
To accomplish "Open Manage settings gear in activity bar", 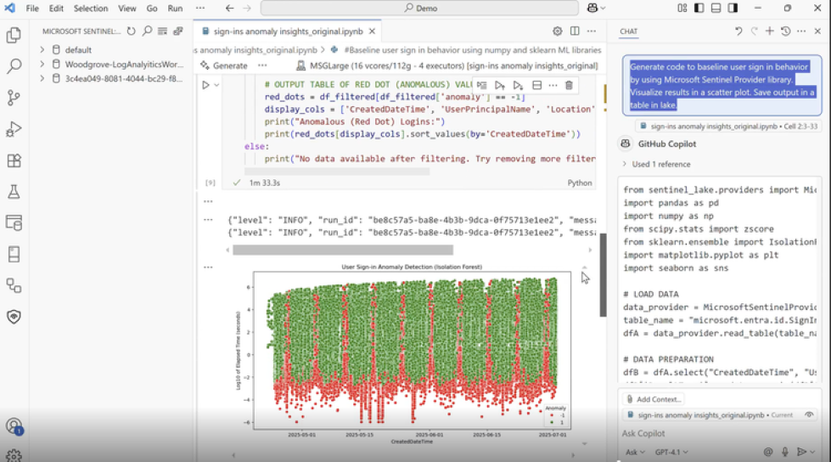I will (x=14, y=456).
